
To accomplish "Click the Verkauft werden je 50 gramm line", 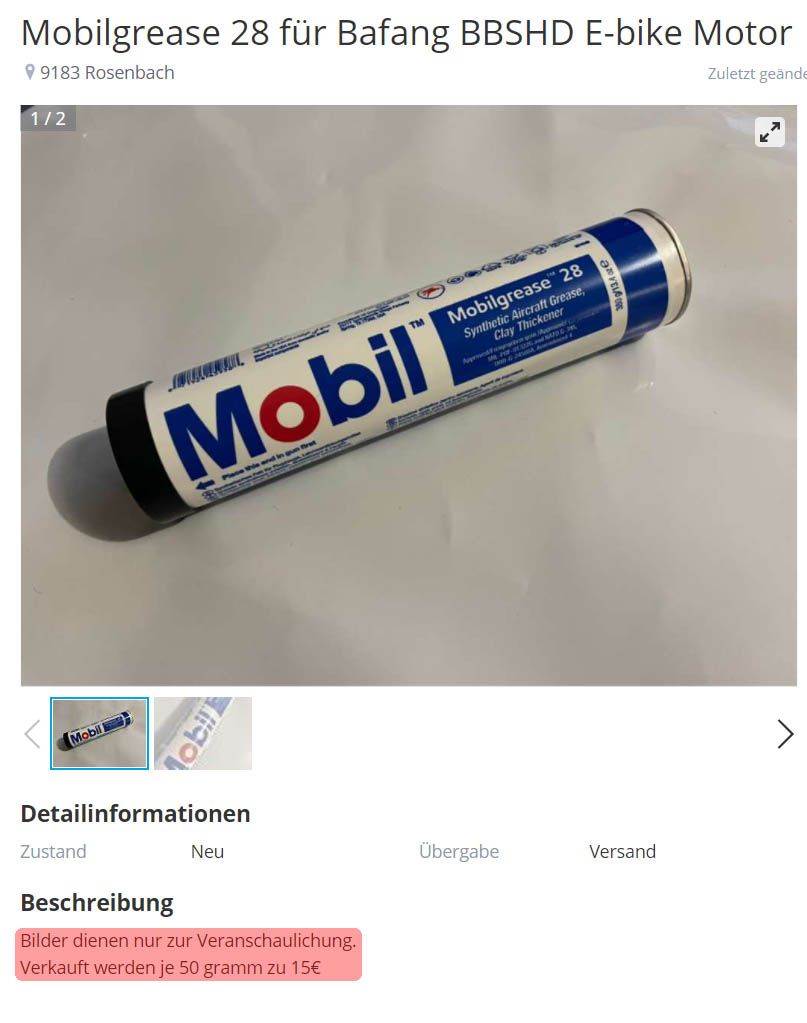I will 171,968.
